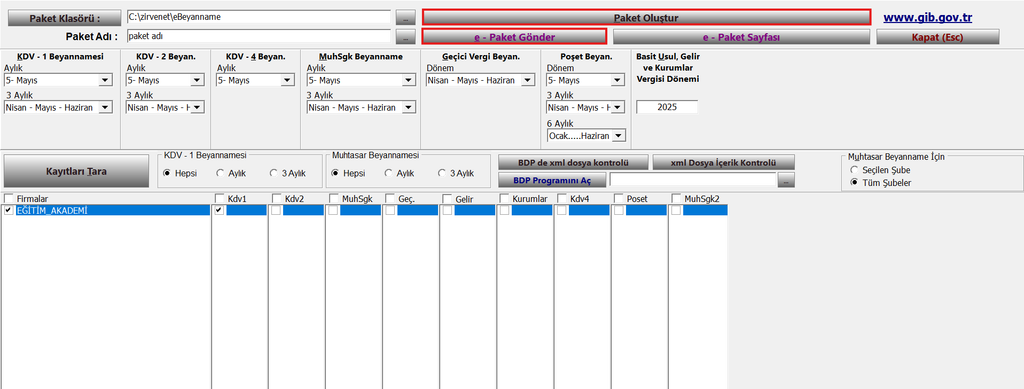Open e - Paket Sayfası
Screen dimensions: 1024x389
741,37
